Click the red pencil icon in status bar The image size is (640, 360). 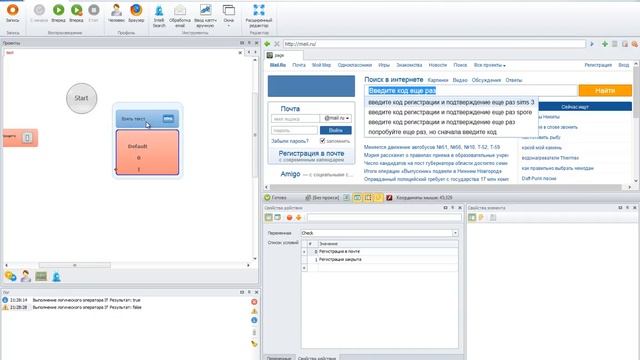tap(389, 198)
